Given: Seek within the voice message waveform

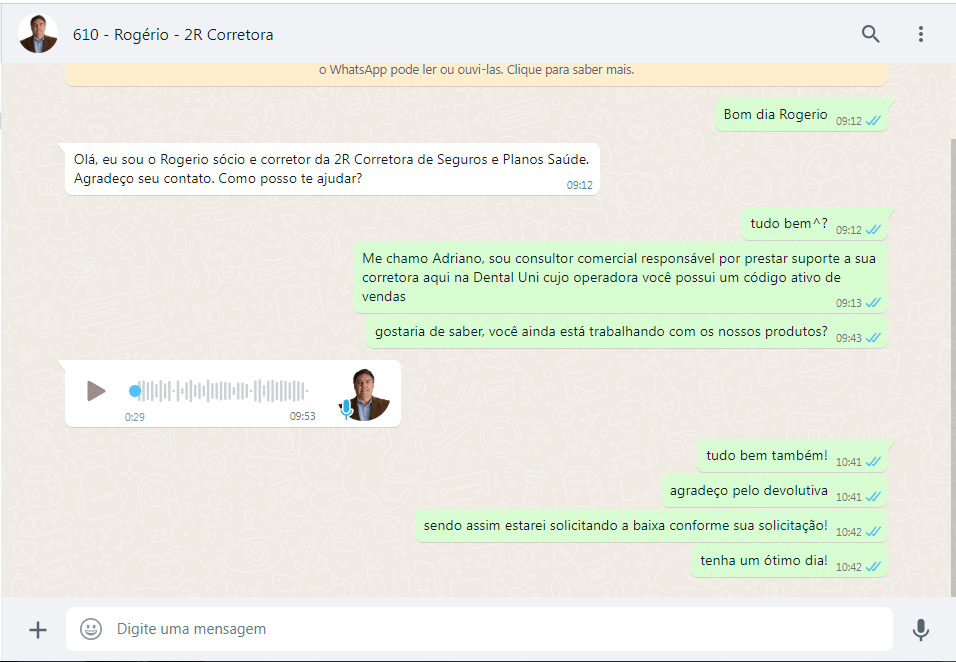Looking at the screenshot, I should pyautogui.click(x=219, y=391).
